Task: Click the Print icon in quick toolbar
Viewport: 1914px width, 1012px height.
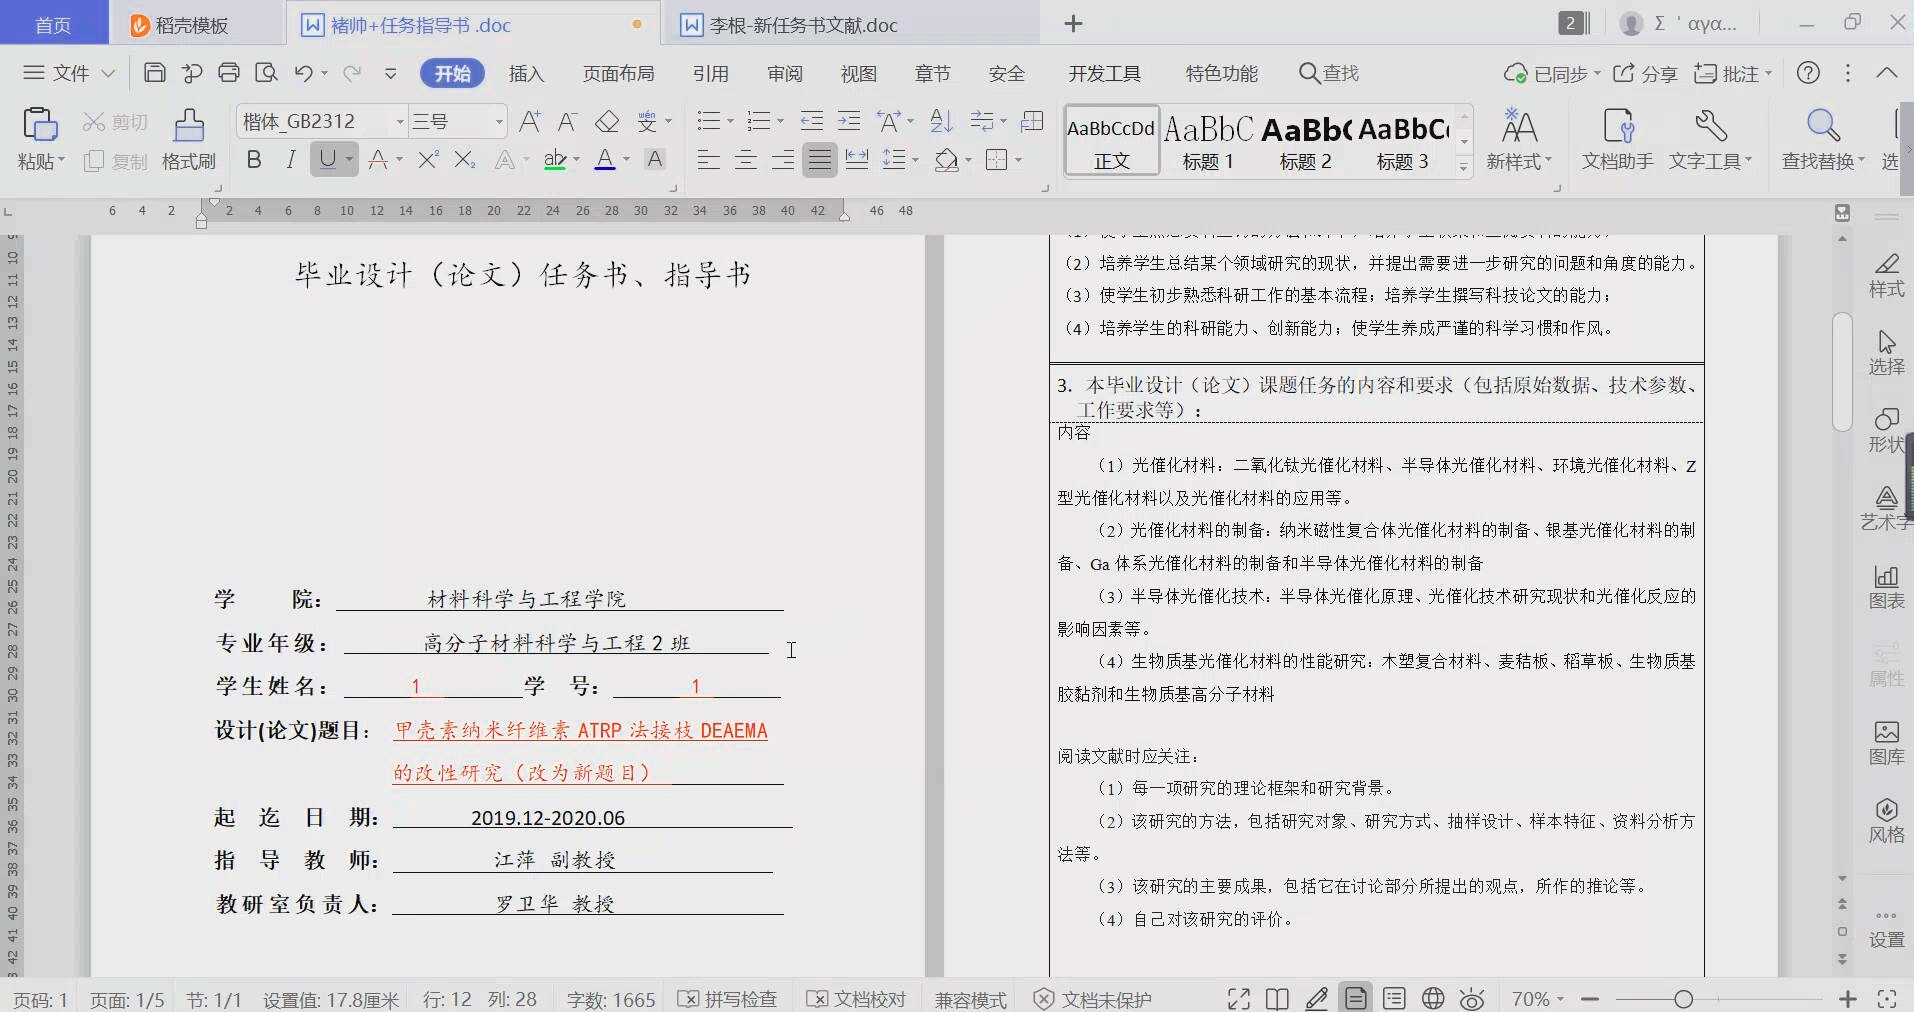Action: coord(229,72)
